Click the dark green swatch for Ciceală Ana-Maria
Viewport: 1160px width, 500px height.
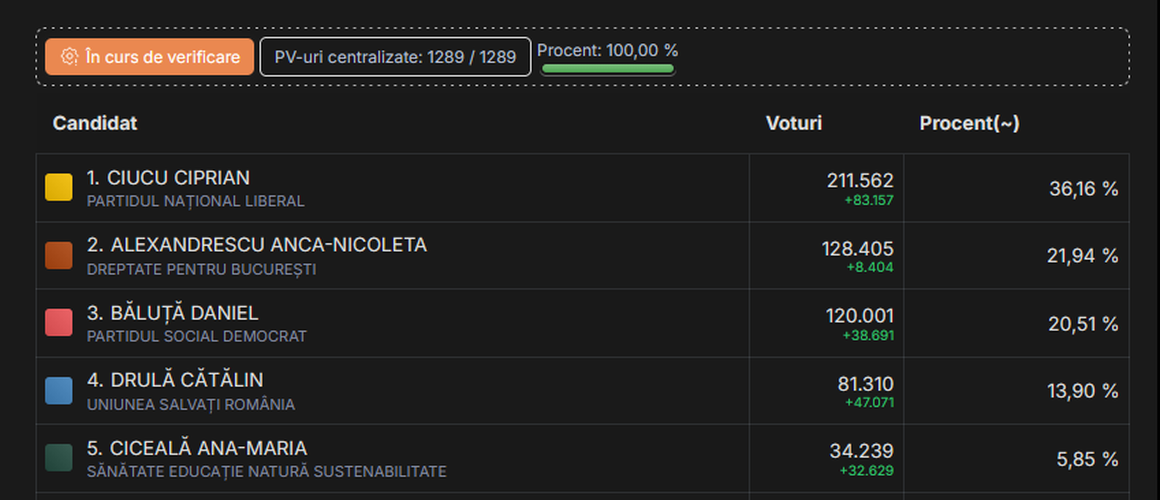click(59, 458)
